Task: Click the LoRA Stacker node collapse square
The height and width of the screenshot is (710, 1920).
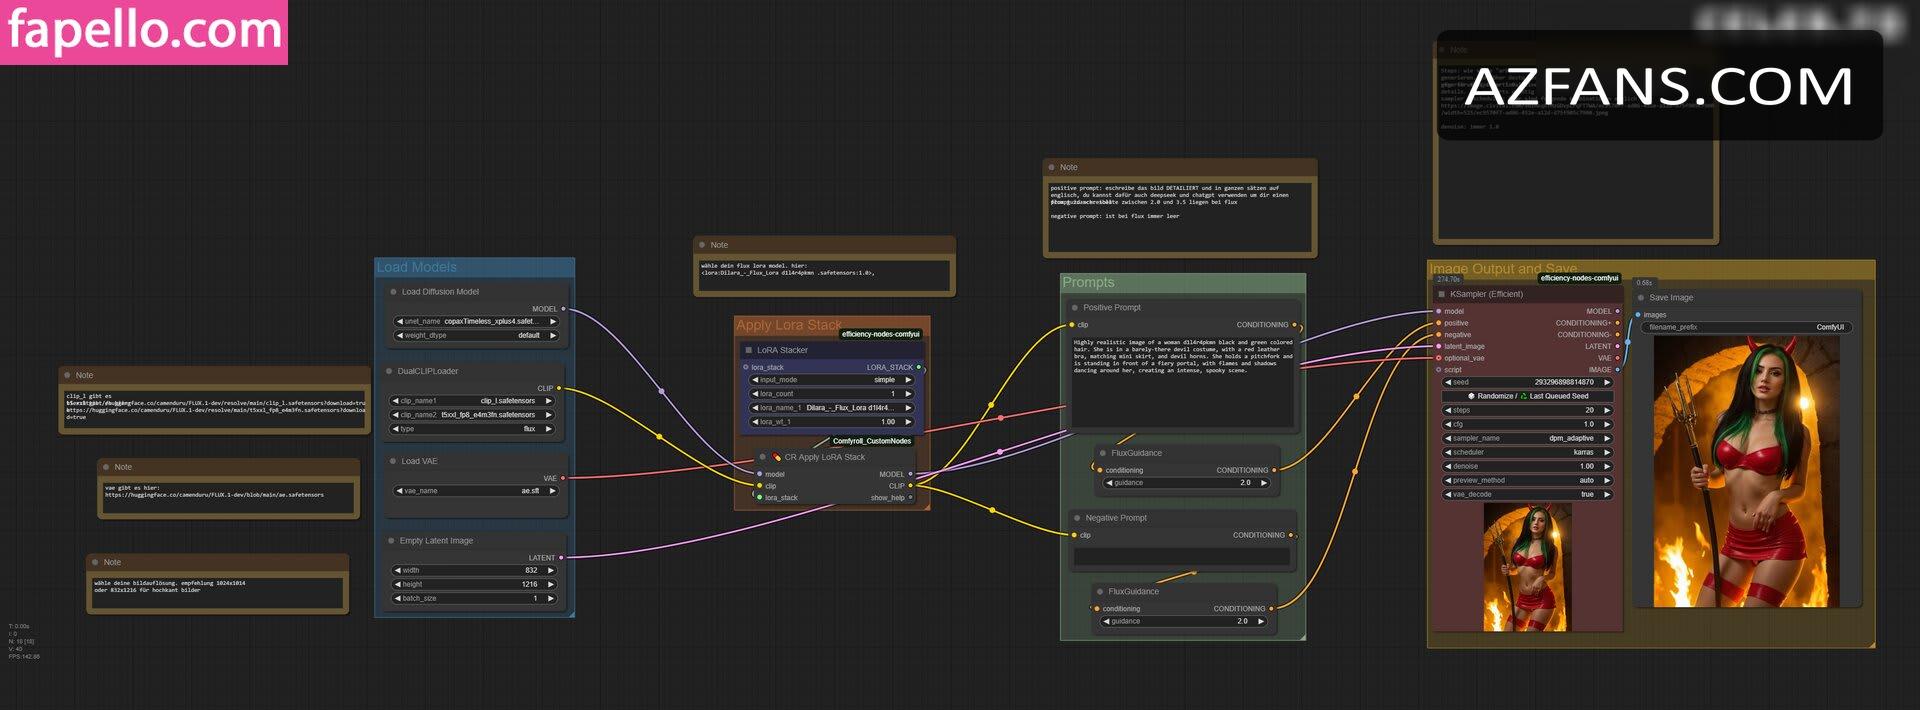Action: (x=748, y=351)
